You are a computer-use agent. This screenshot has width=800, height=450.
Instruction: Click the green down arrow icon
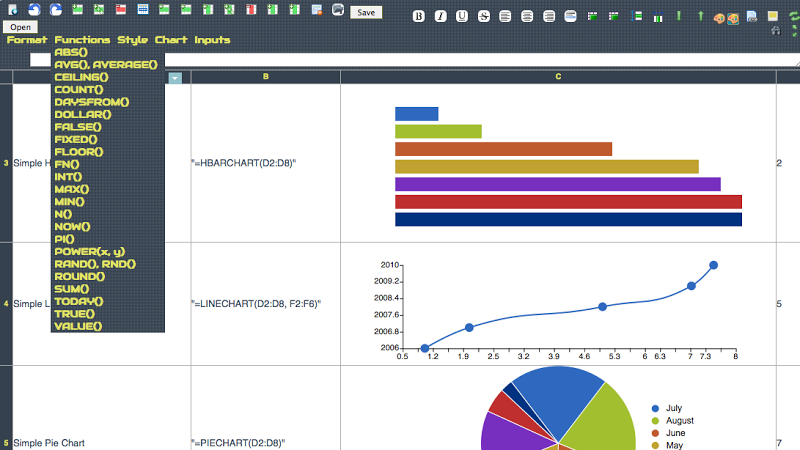point(679,16)
